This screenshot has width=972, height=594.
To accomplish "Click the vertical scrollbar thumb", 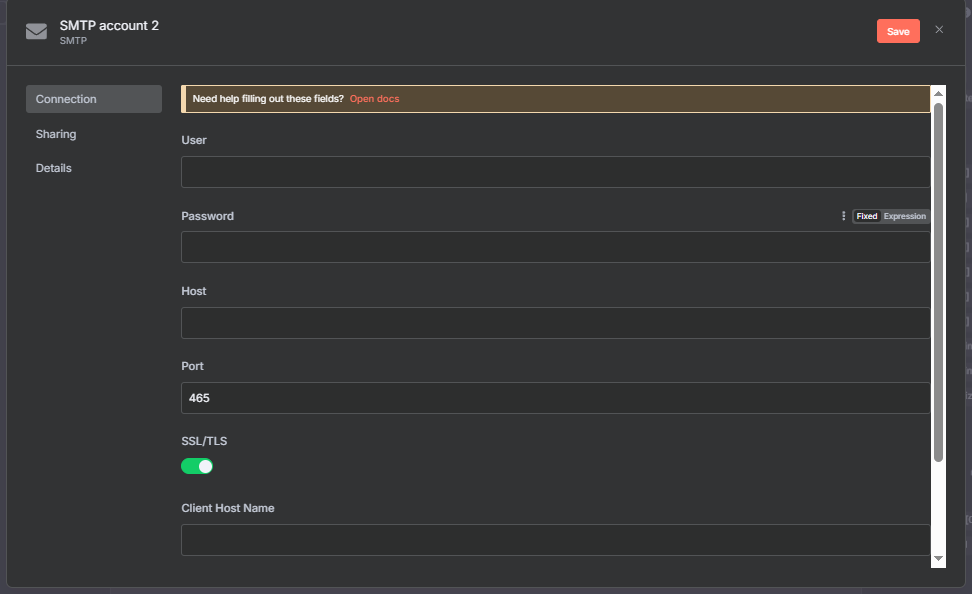I will [x=939, y=282].
